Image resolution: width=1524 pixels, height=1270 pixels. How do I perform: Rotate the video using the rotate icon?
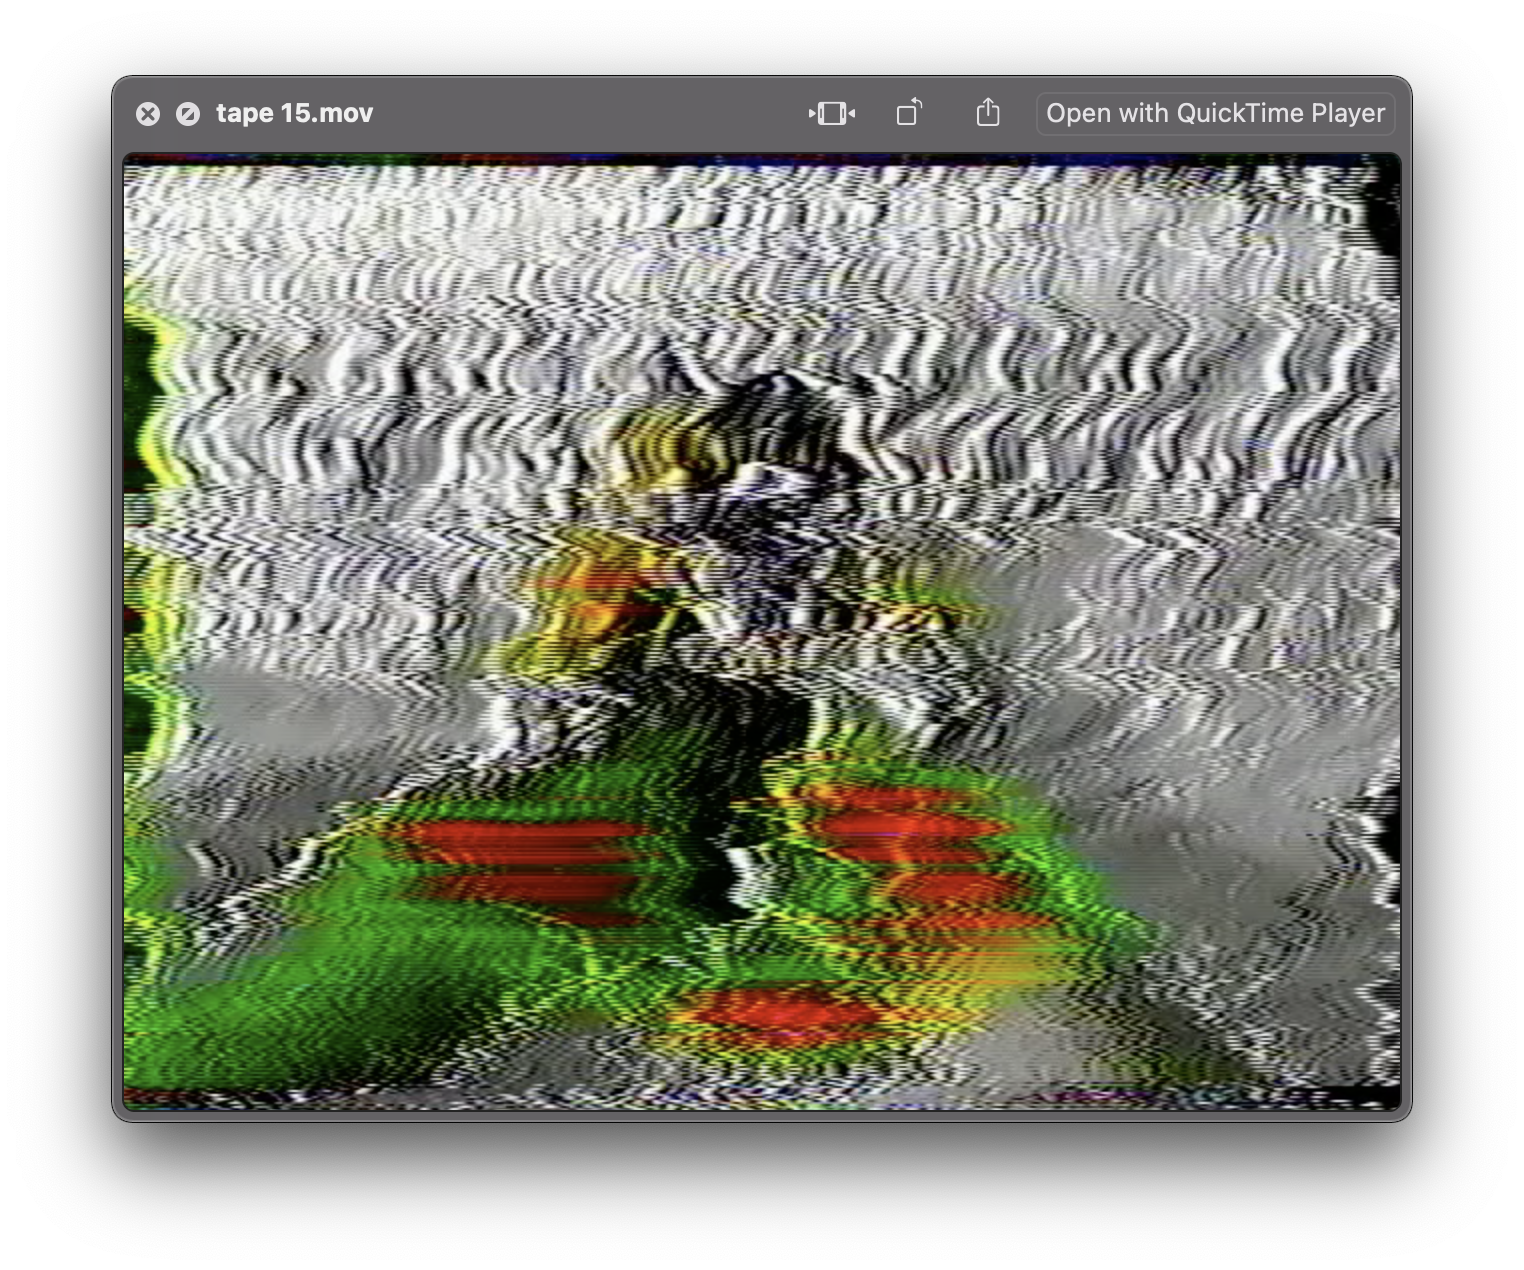(909, 112)
